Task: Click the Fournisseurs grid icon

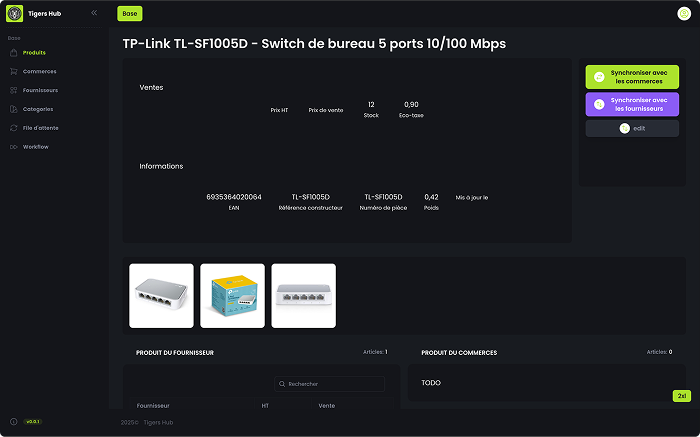Action: click(x=13, y=90)
